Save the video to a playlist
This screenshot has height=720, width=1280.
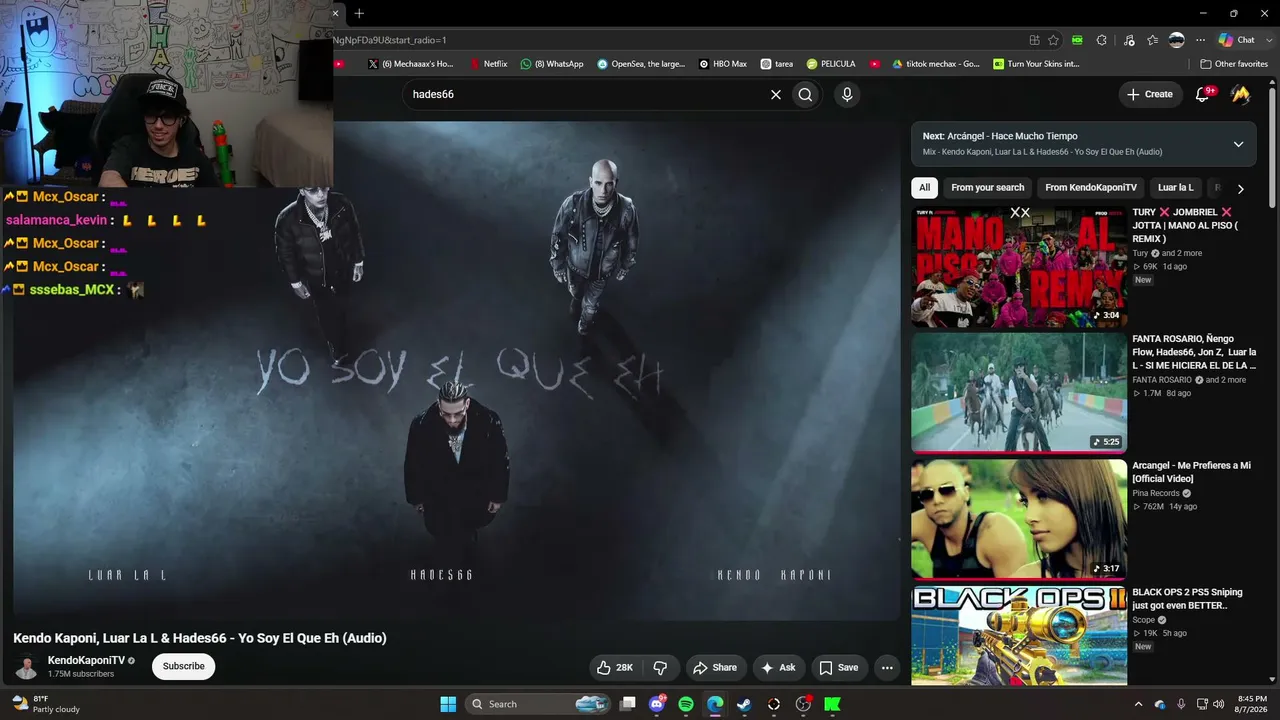[838, 668]
